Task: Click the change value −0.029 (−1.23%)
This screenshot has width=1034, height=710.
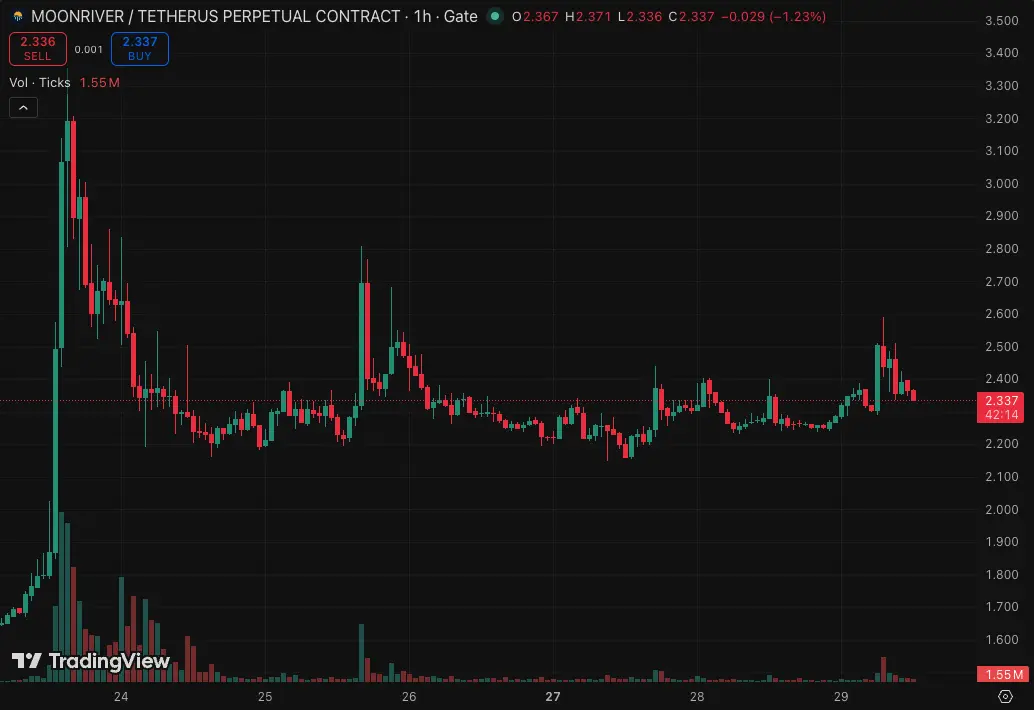Action: point(774,16)
